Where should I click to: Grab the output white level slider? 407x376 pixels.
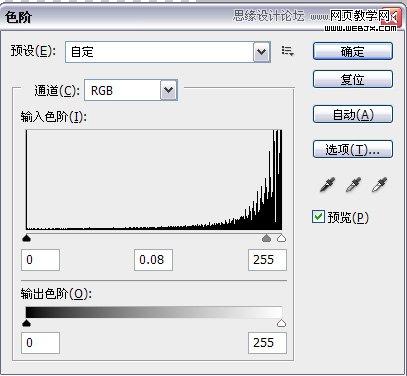pos(281,323)
